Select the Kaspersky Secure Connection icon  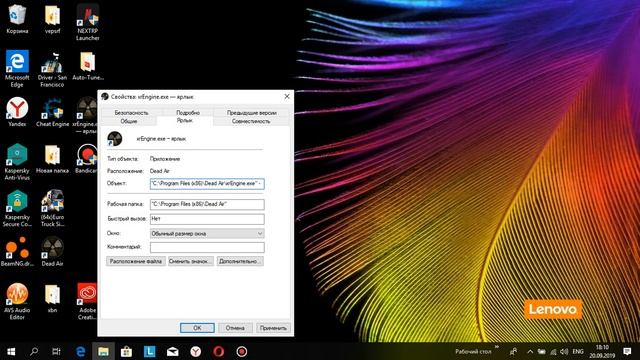tap(17, 208)
